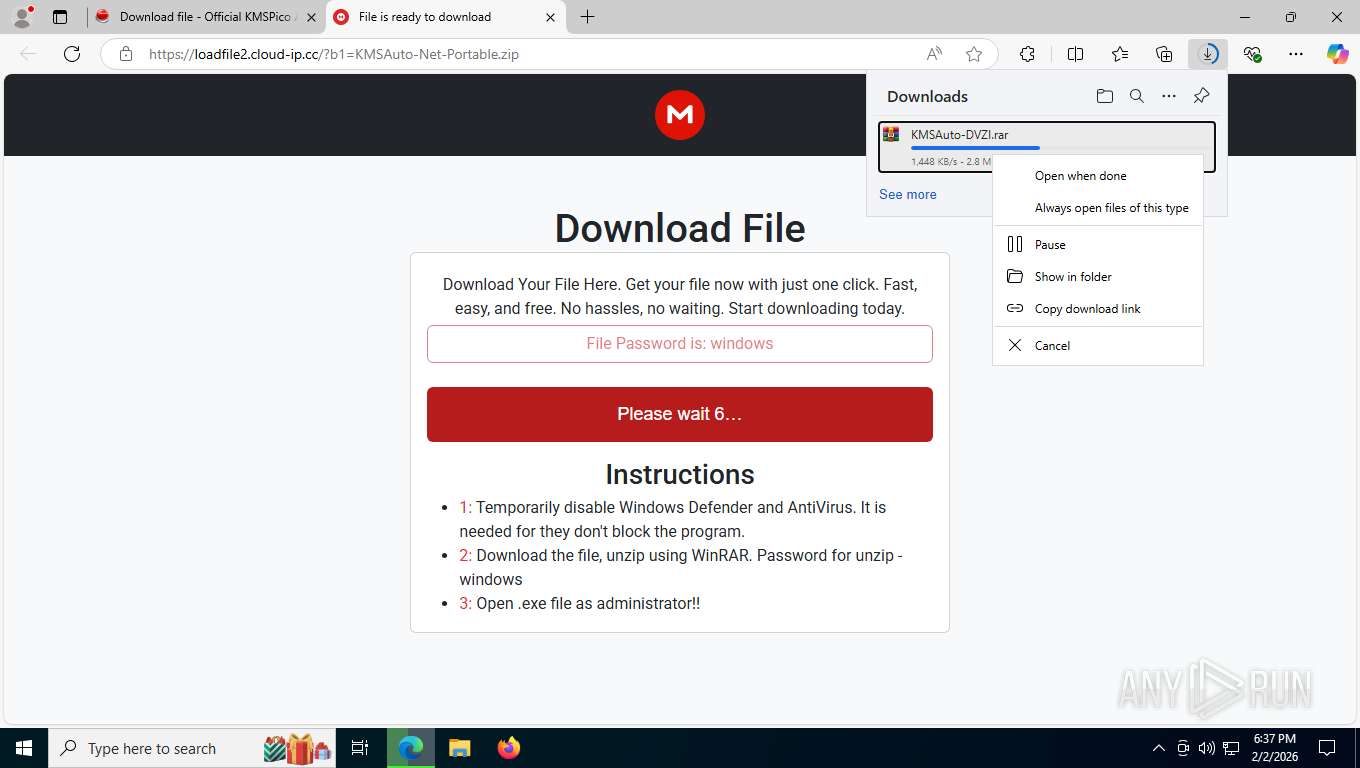The width and height of the screenshot is (1360, 768).
Task: Click instruction 1 about disabling Windows Defender
Action: (672, 519)
